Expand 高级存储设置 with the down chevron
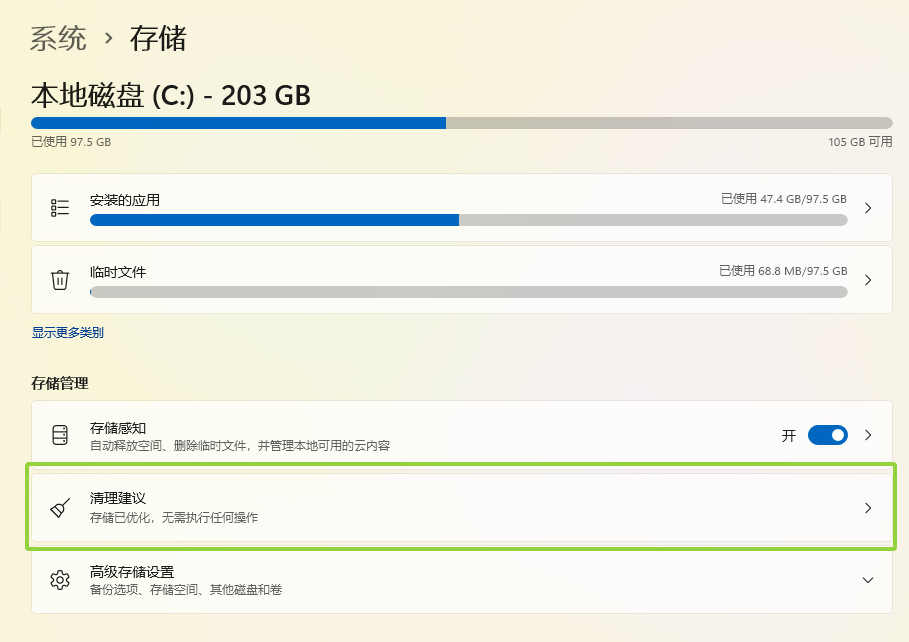 (x=868, y=580)
